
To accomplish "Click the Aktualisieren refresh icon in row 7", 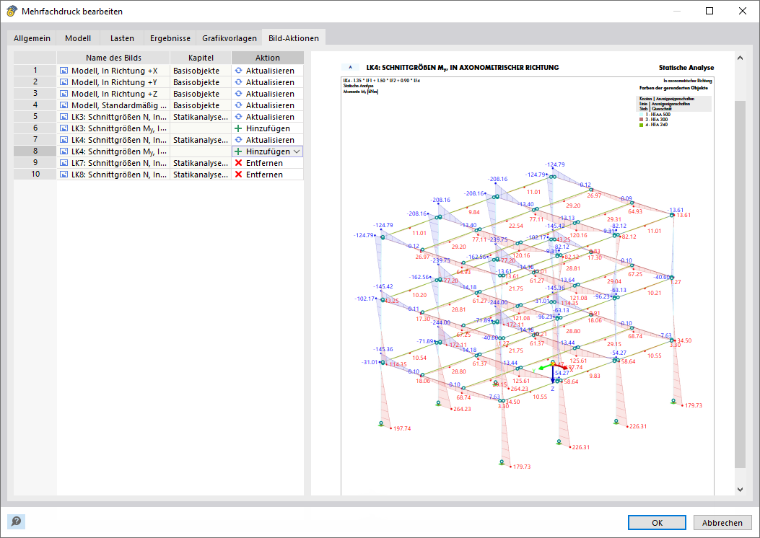I will tap(238, 140).
